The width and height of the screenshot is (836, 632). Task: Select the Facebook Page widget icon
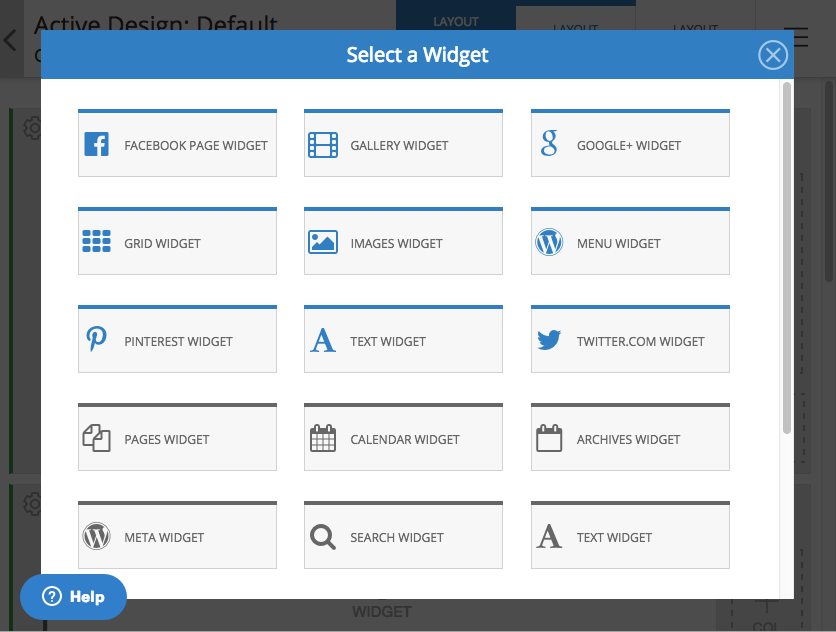(97, 144)
